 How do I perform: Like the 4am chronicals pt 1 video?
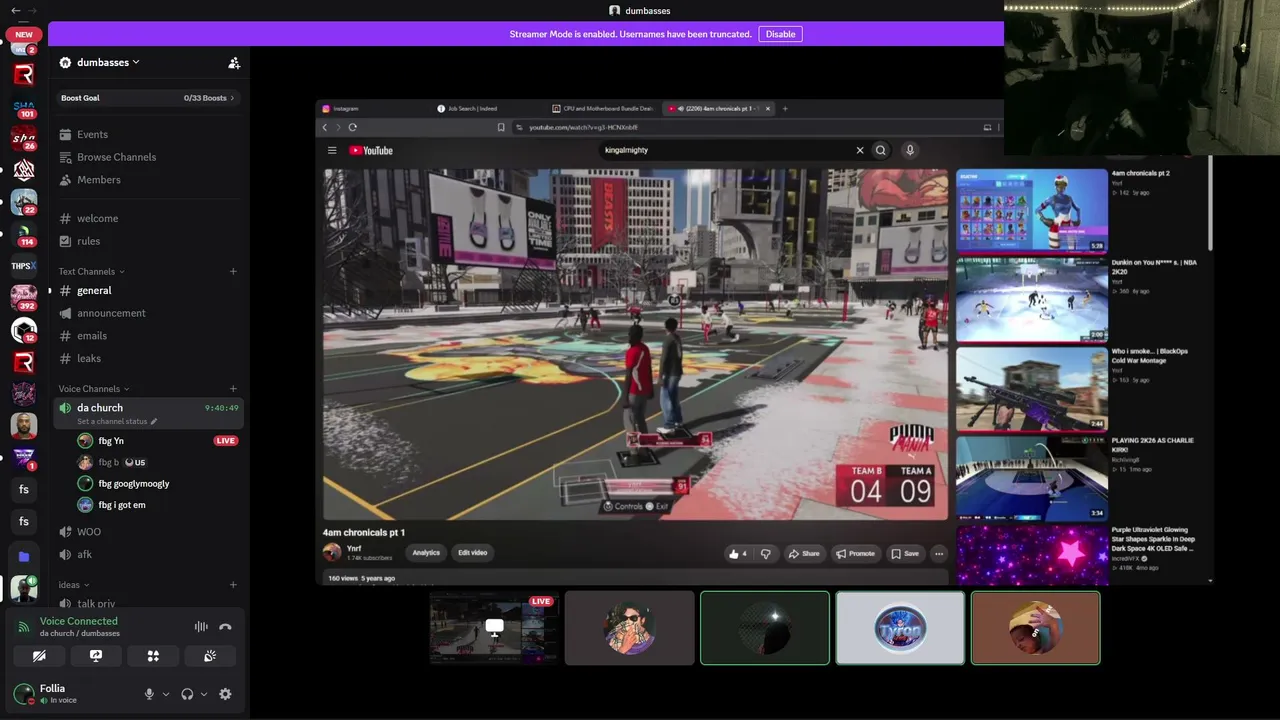pos(738,554)
